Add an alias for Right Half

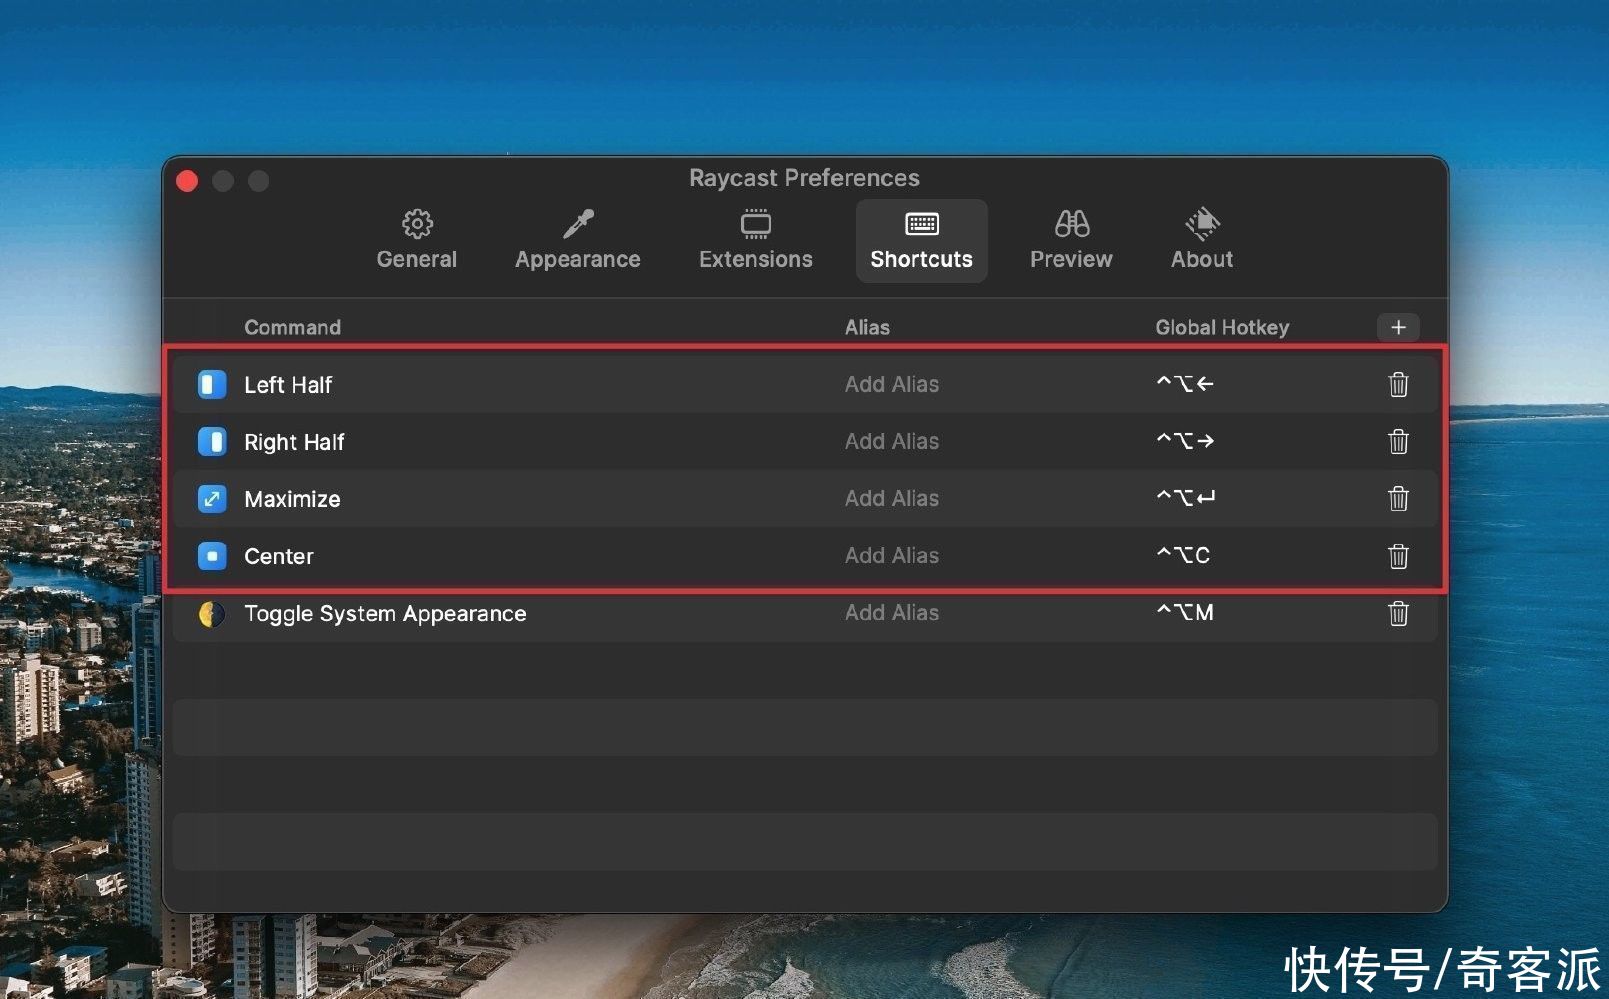point(891,441)
